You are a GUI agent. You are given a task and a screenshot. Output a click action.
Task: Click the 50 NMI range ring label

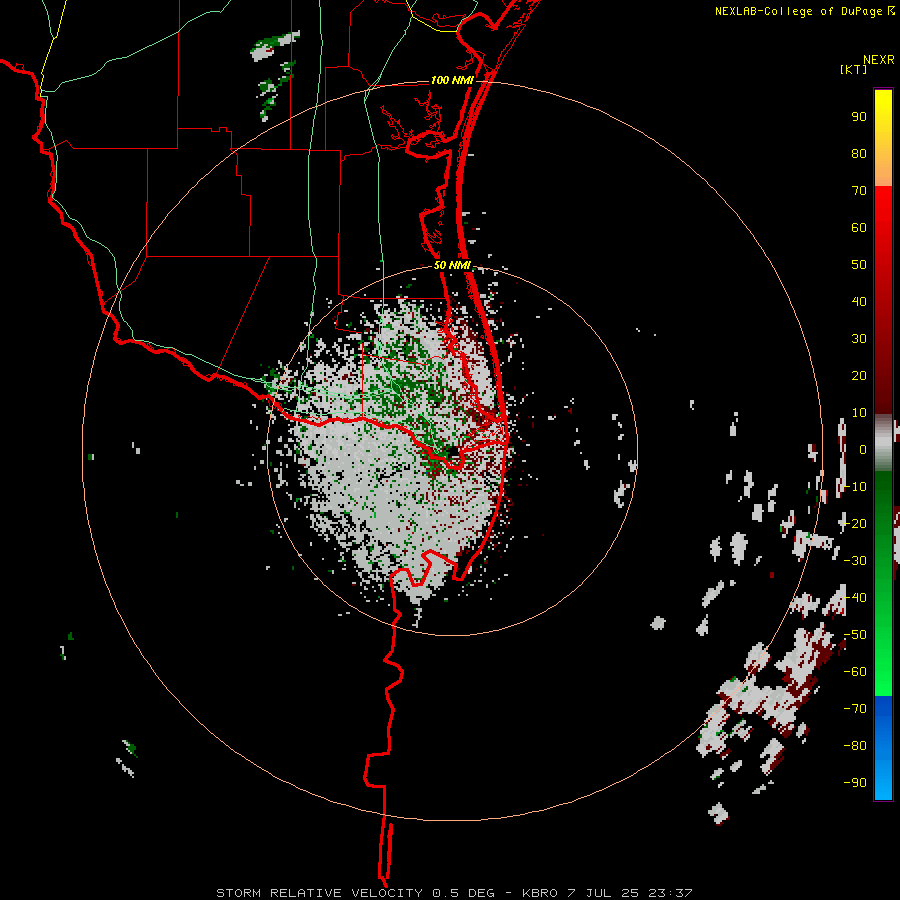452,265
